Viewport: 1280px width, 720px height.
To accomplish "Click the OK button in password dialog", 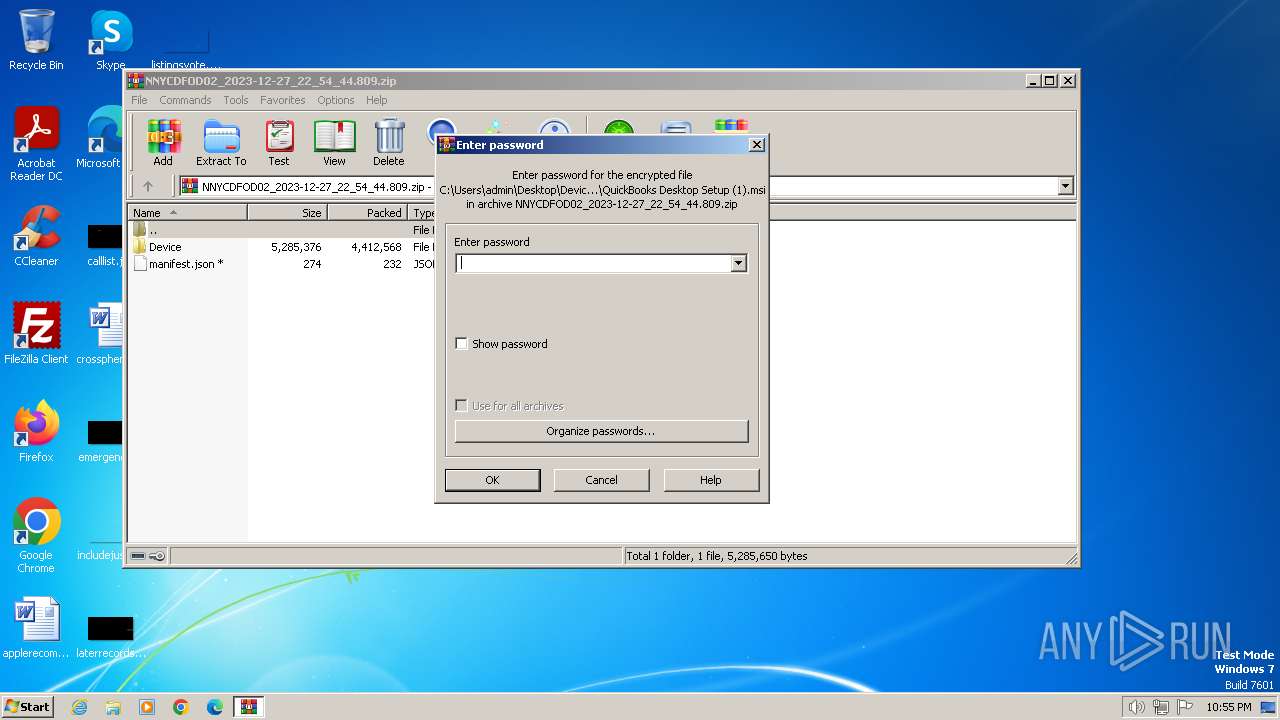I will [492, 480].
